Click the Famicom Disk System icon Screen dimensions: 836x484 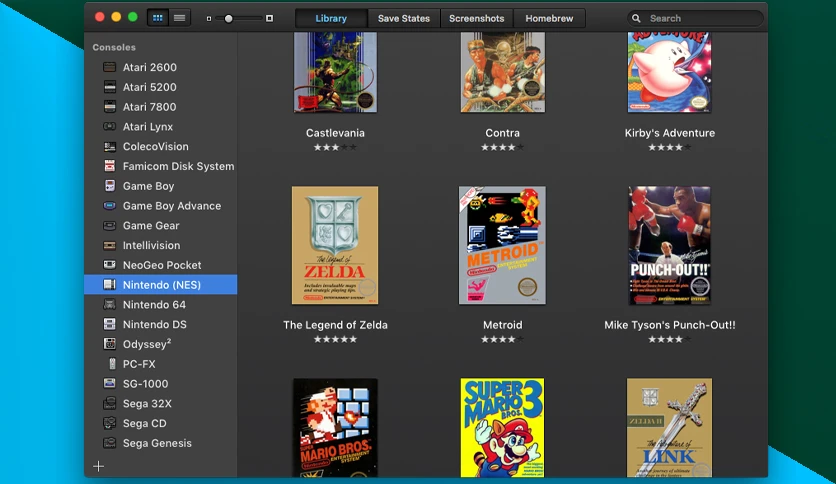coord(109,166)
